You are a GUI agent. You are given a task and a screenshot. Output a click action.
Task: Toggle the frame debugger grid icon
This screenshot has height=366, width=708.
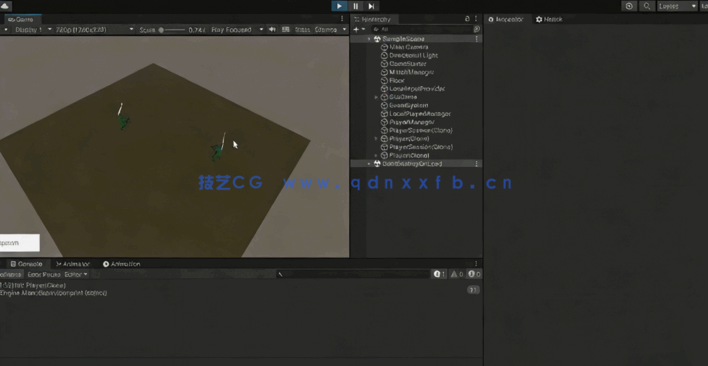point(285,29)
